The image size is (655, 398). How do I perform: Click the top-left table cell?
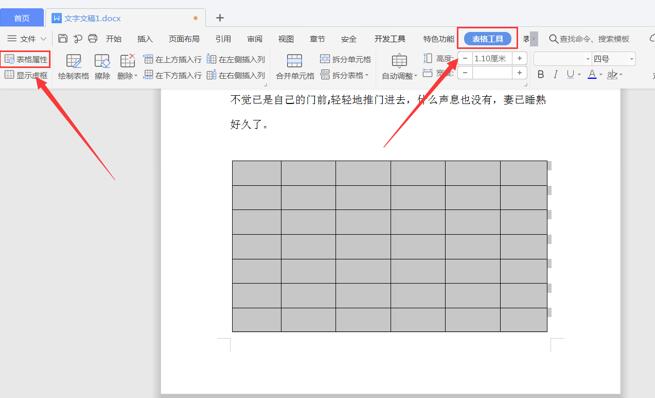257,173
